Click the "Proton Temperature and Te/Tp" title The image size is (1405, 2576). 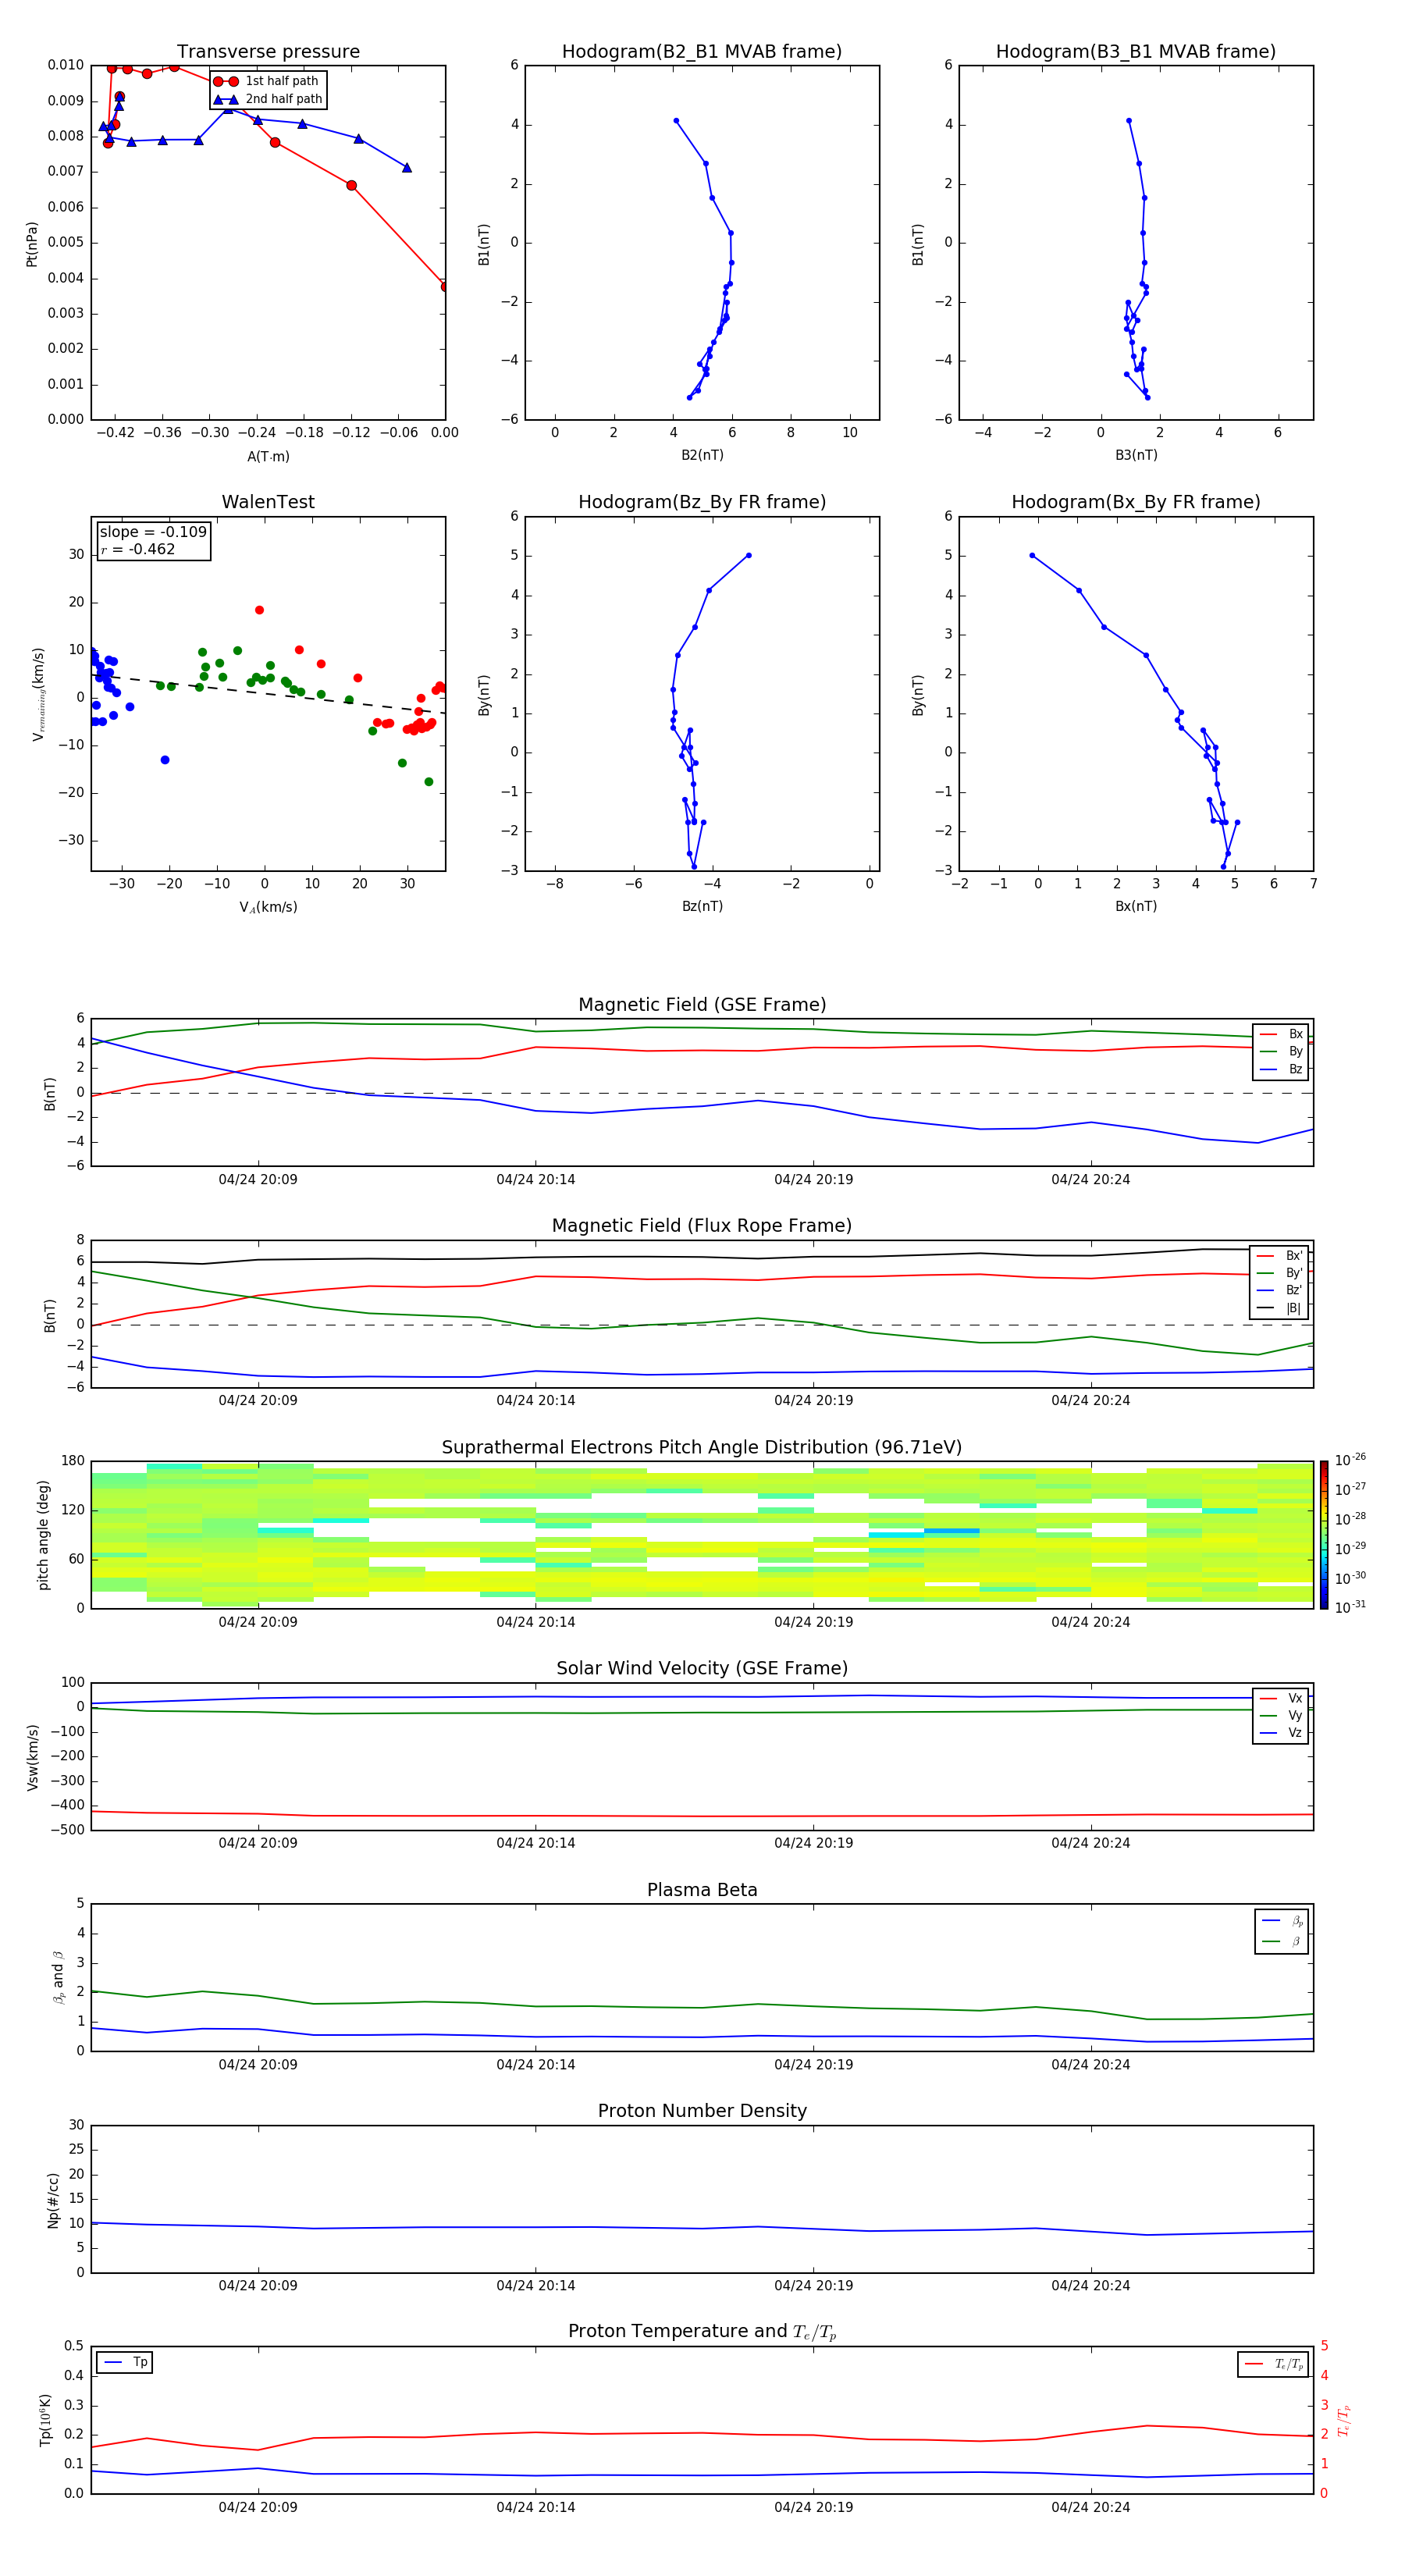click(x=702, y=2333)
